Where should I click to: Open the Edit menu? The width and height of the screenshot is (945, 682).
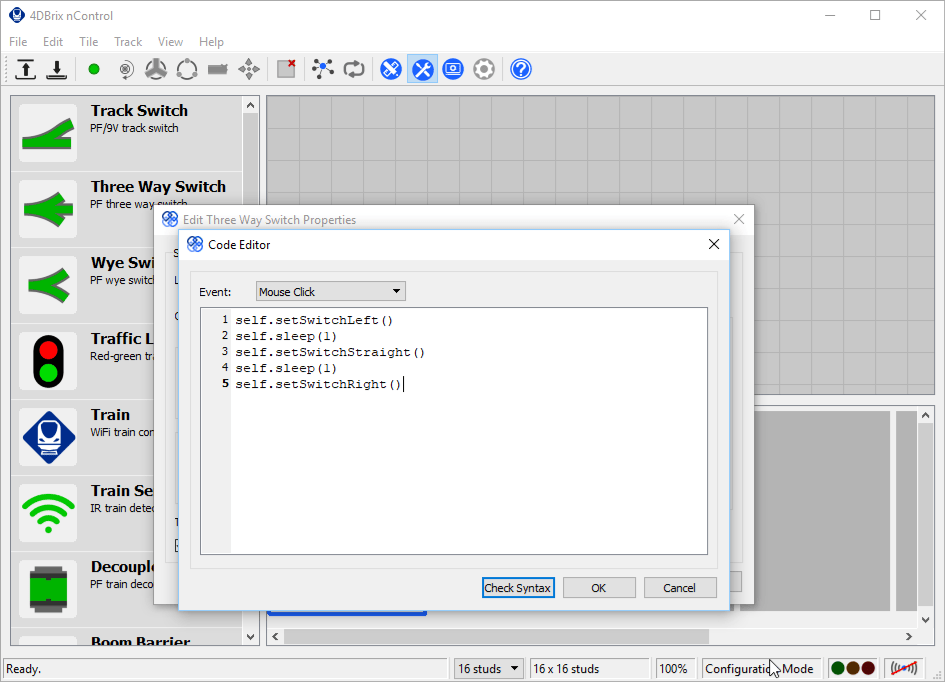coord(52,42)
